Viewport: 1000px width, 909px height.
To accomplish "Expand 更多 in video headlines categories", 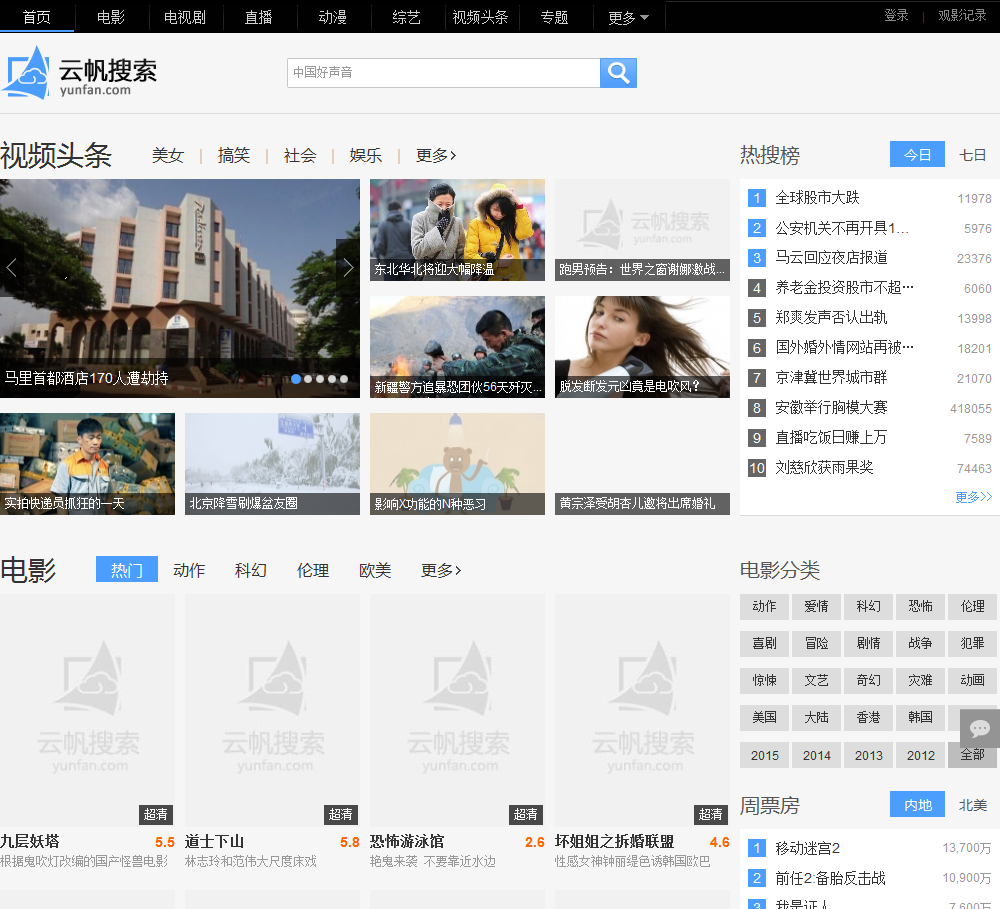I will [x=436, y=155].
